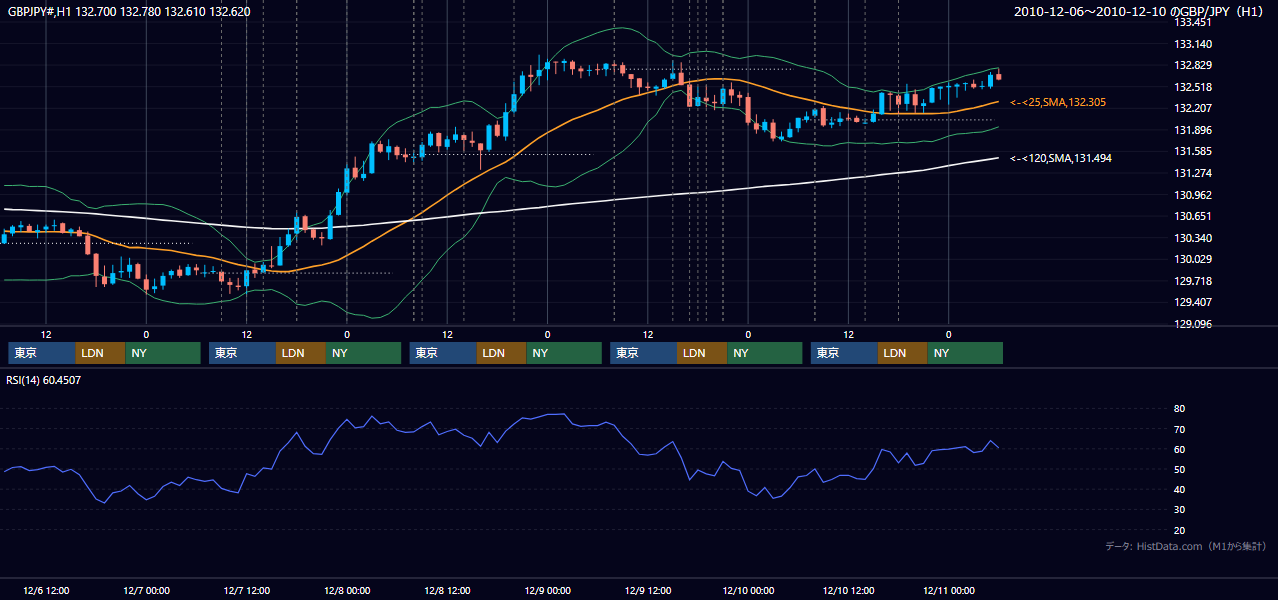Click the <-<120,SMA,131.494 moving average label

1060,158
